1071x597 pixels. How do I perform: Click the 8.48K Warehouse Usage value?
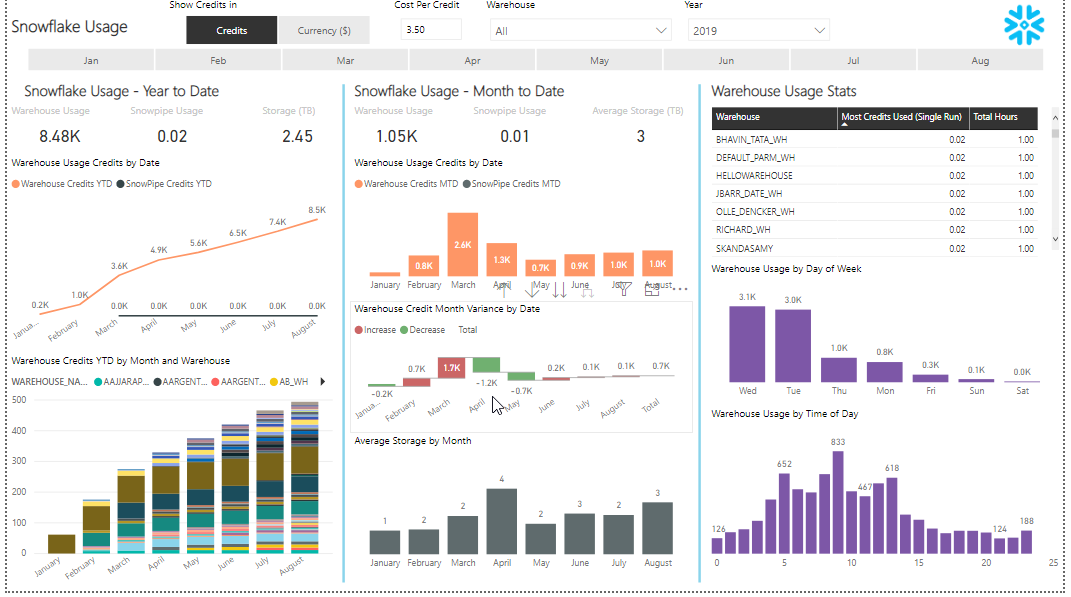pos(59,137)
